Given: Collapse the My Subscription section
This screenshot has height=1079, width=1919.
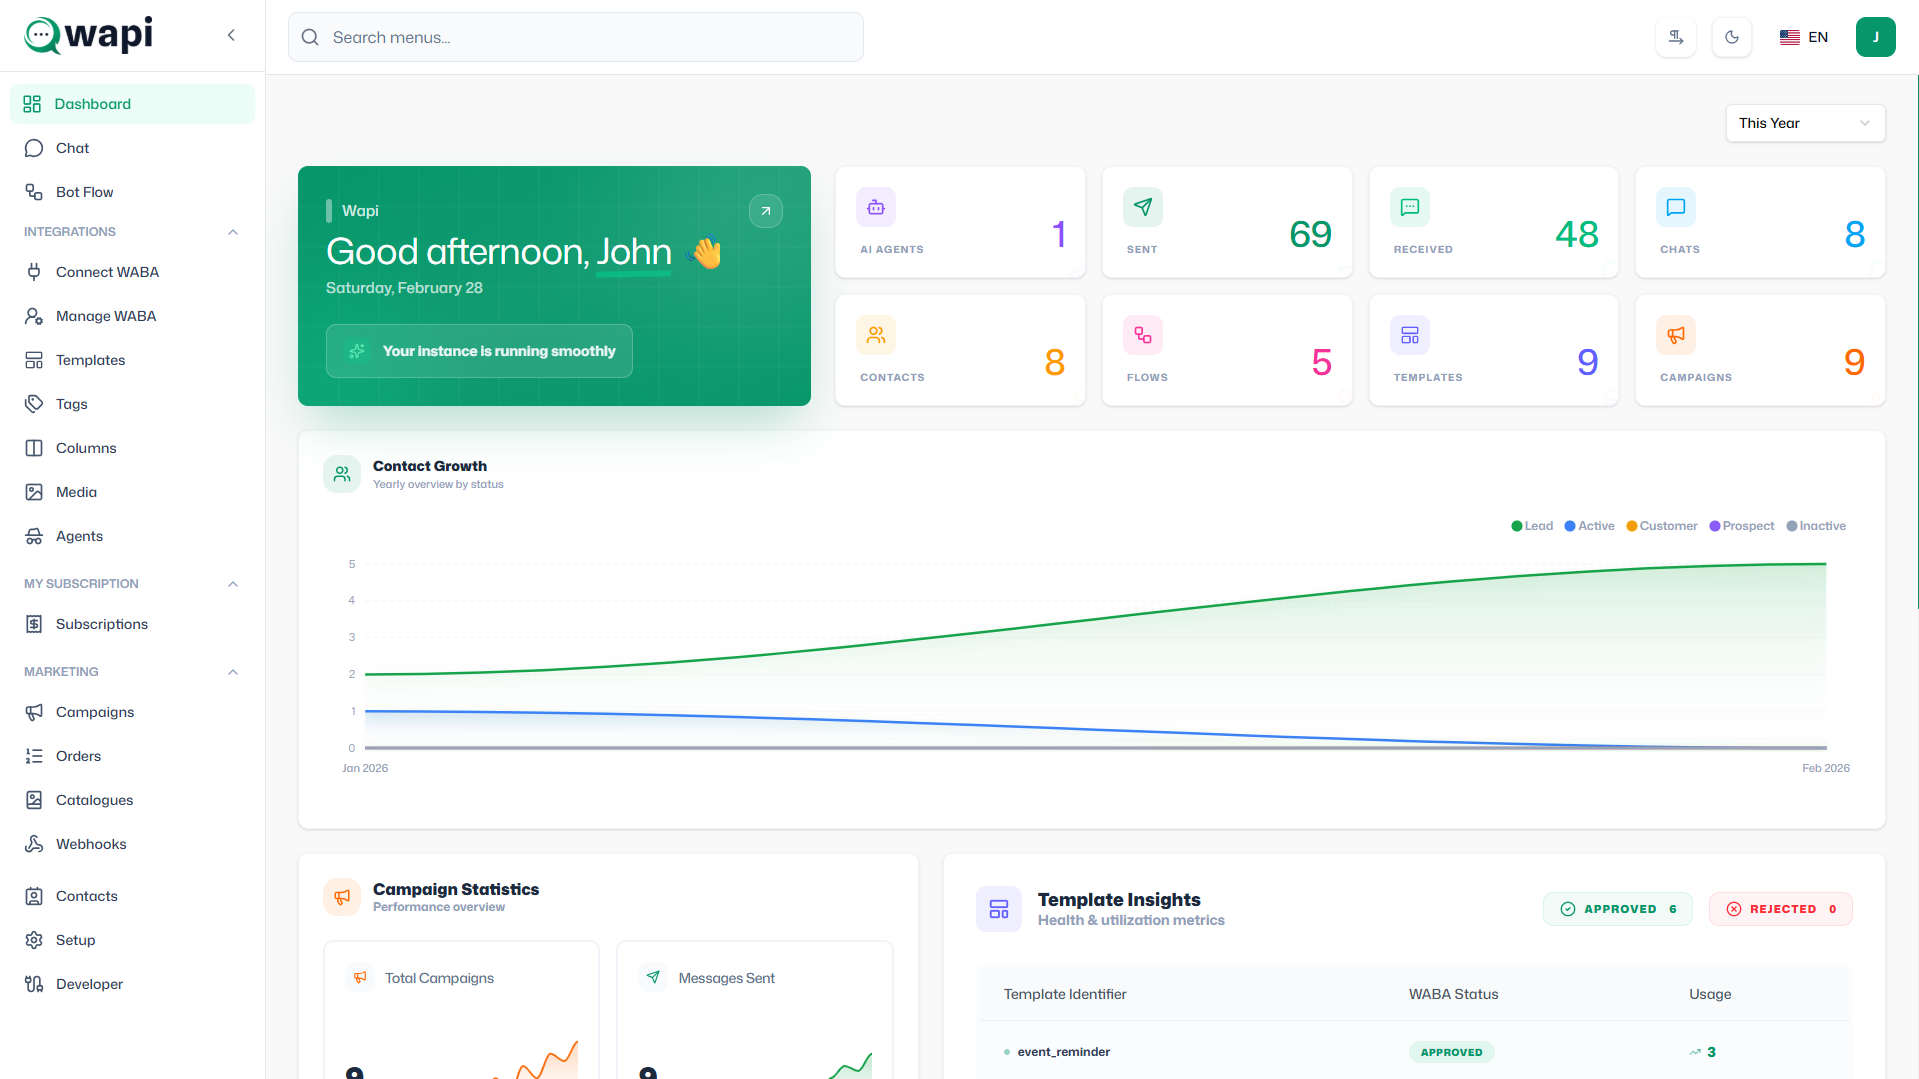Looking at the screenshot, I should [x=233, y=584].
